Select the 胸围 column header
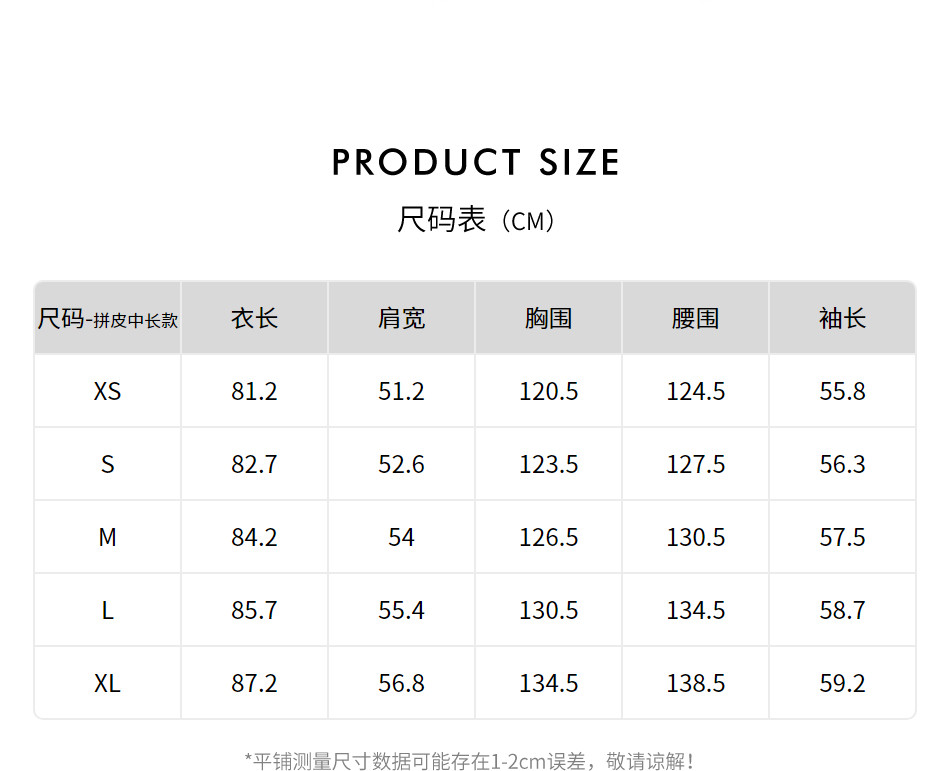950x771 pixels. point(548,319)
